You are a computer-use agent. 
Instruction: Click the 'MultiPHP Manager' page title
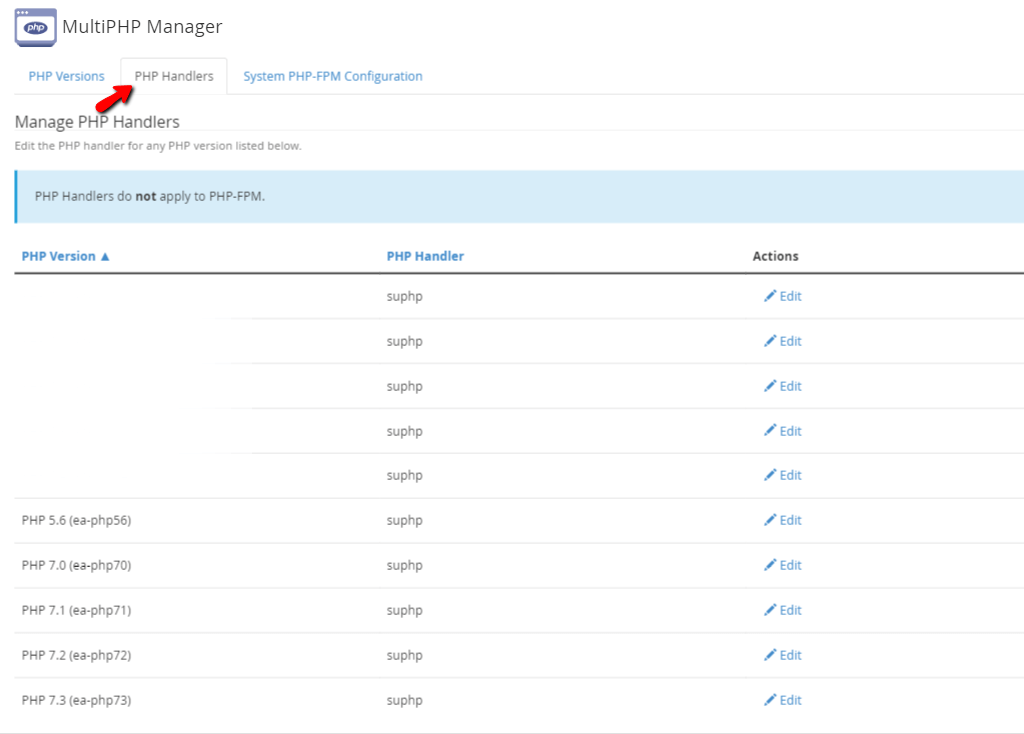coord(142,27)
